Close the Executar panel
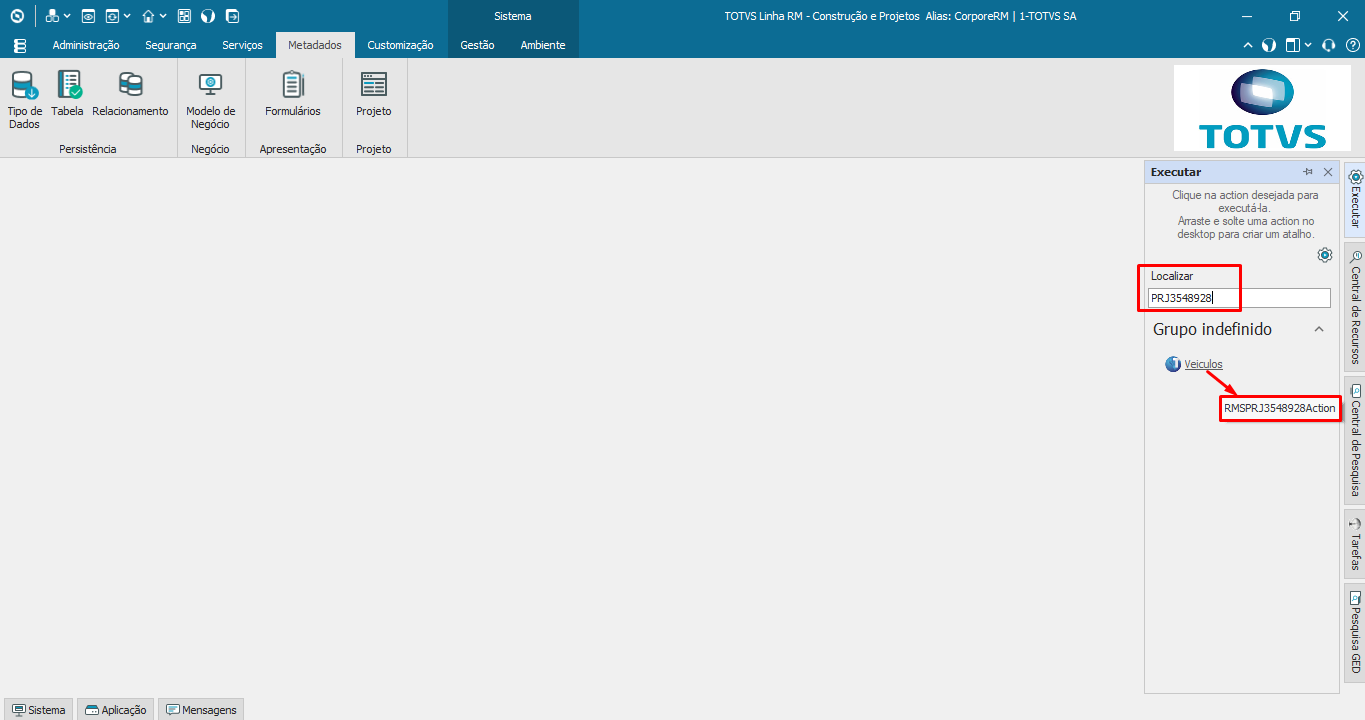The height and width of the screenshot is (720, 1365). (x=1328, y=172)
